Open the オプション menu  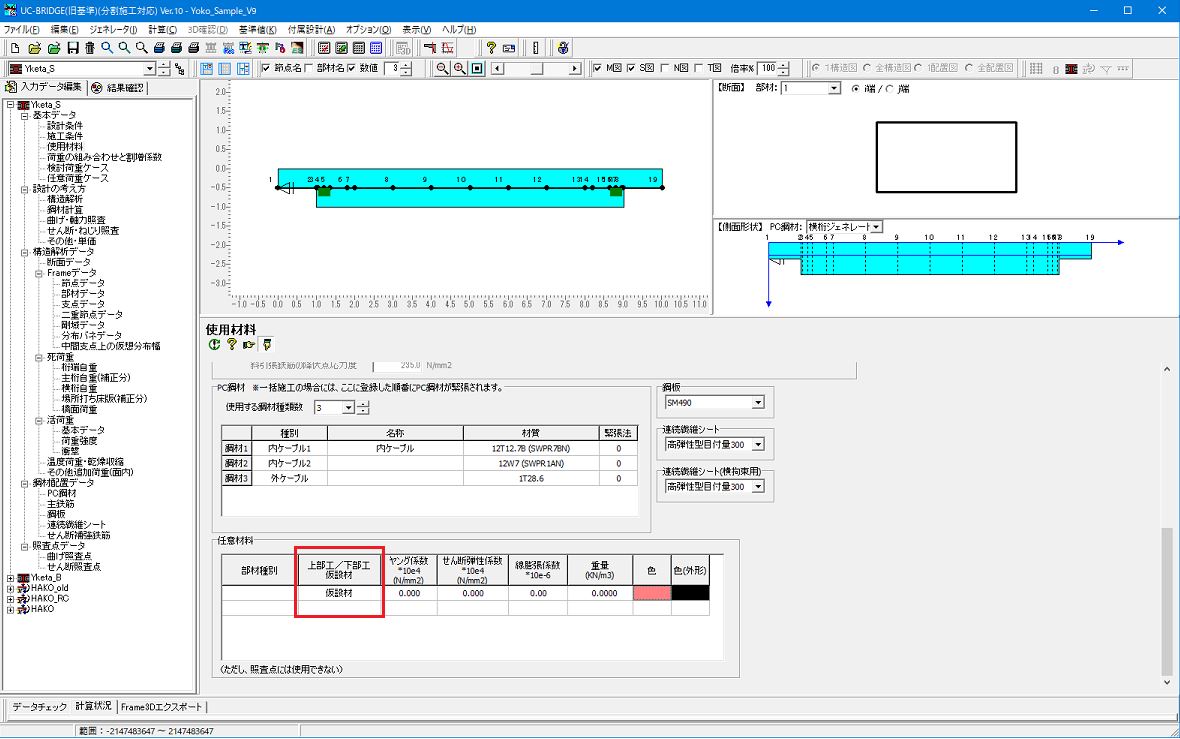370,30
